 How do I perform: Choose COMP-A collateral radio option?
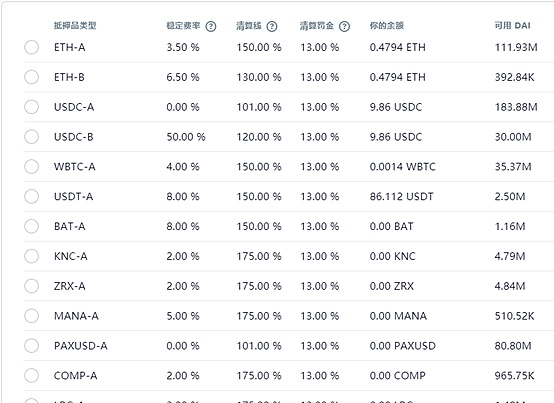31,375
